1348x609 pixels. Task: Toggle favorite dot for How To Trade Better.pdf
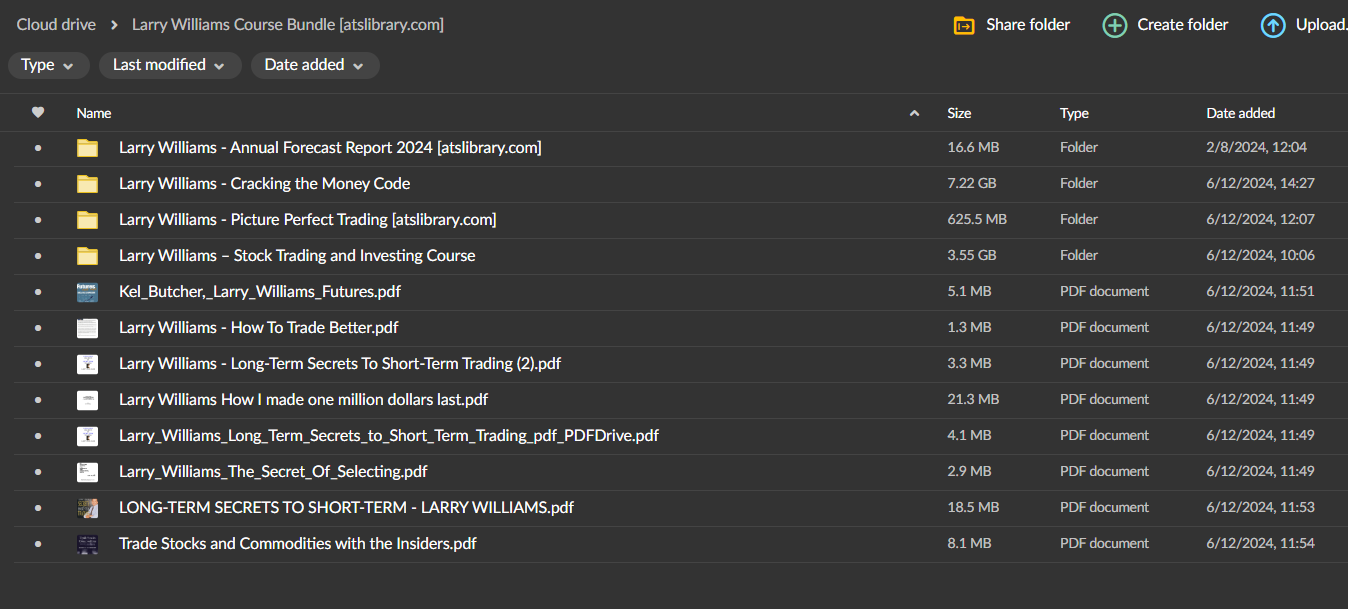click(x=38, y=328)
